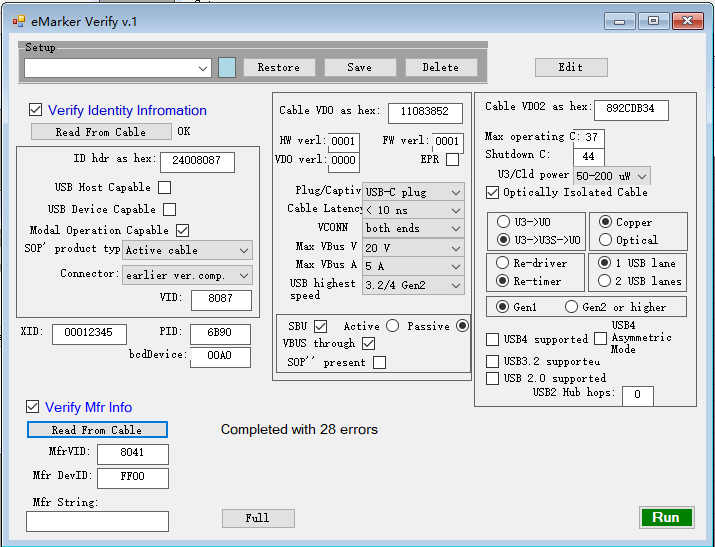
Task: Select 2 USB lanes option
Action: click(604, 281)
